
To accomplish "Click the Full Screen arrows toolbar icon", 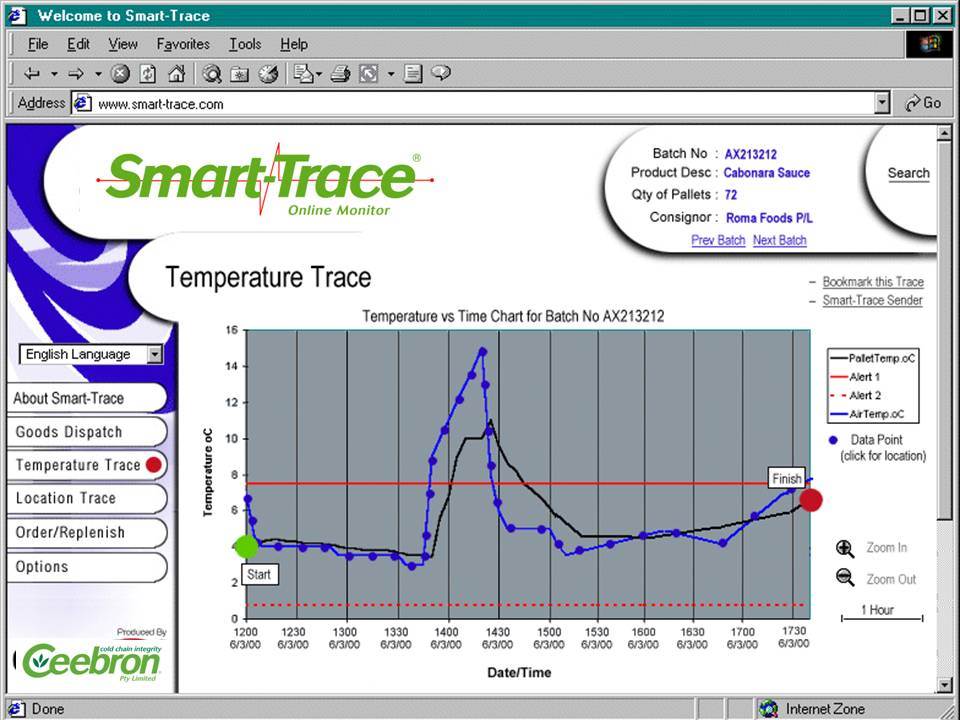I will (369, 74).
